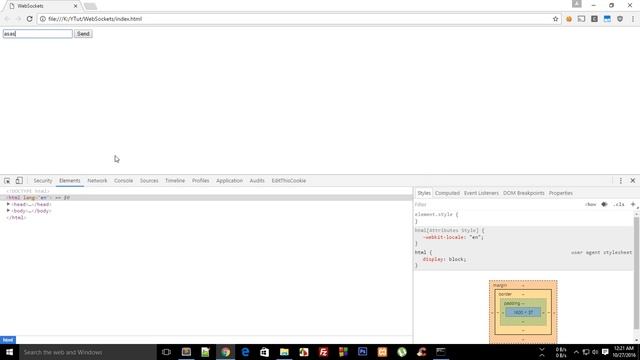
Task: Add new style rule with plus icon
Action: point(633,204)
